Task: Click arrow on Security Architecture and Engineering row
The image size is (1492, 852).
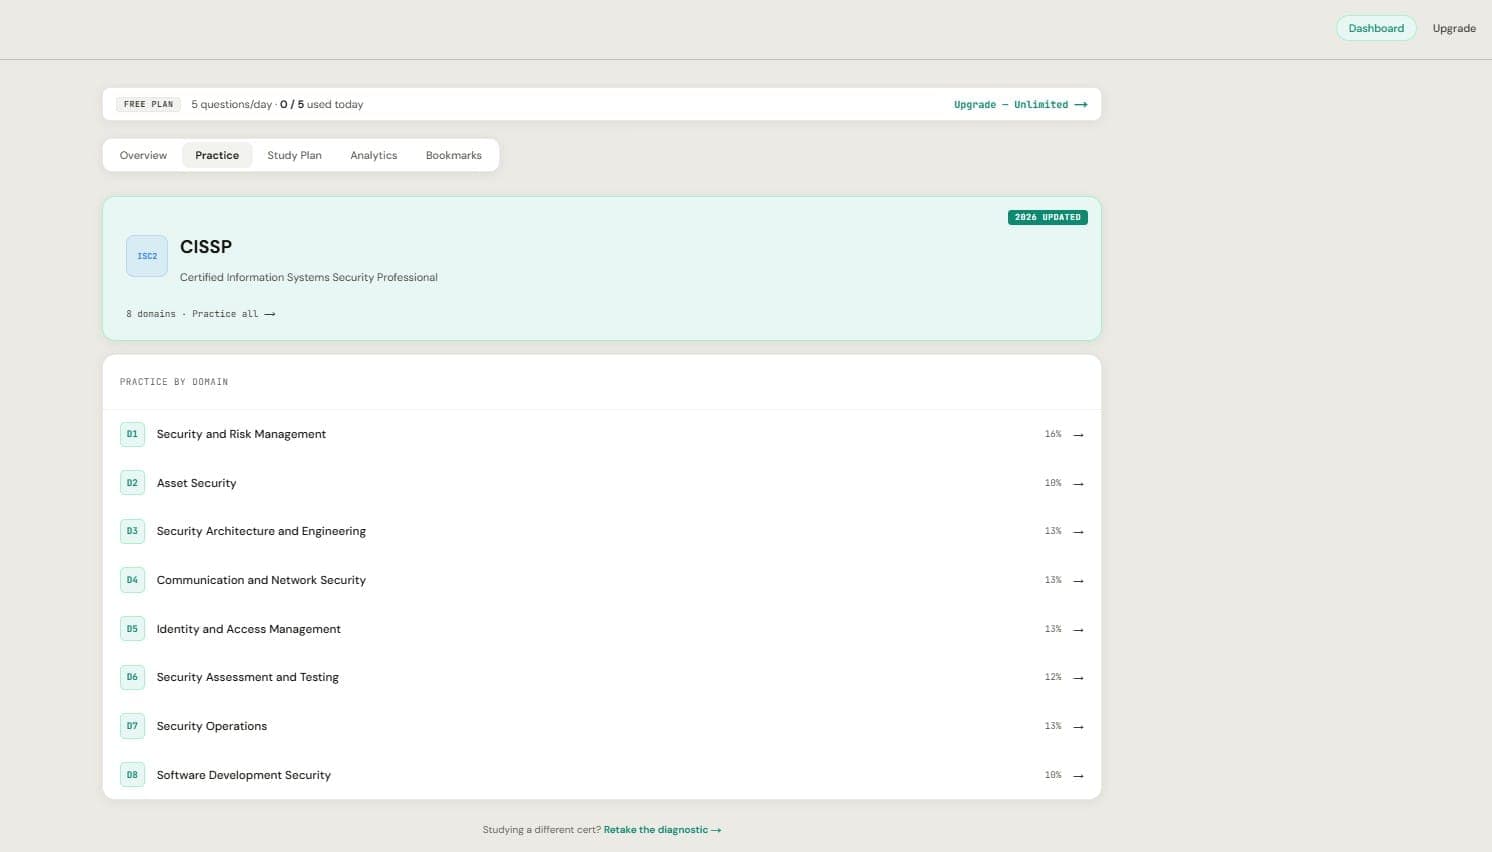Action: pyautogui.click(x=1078, y=532)
